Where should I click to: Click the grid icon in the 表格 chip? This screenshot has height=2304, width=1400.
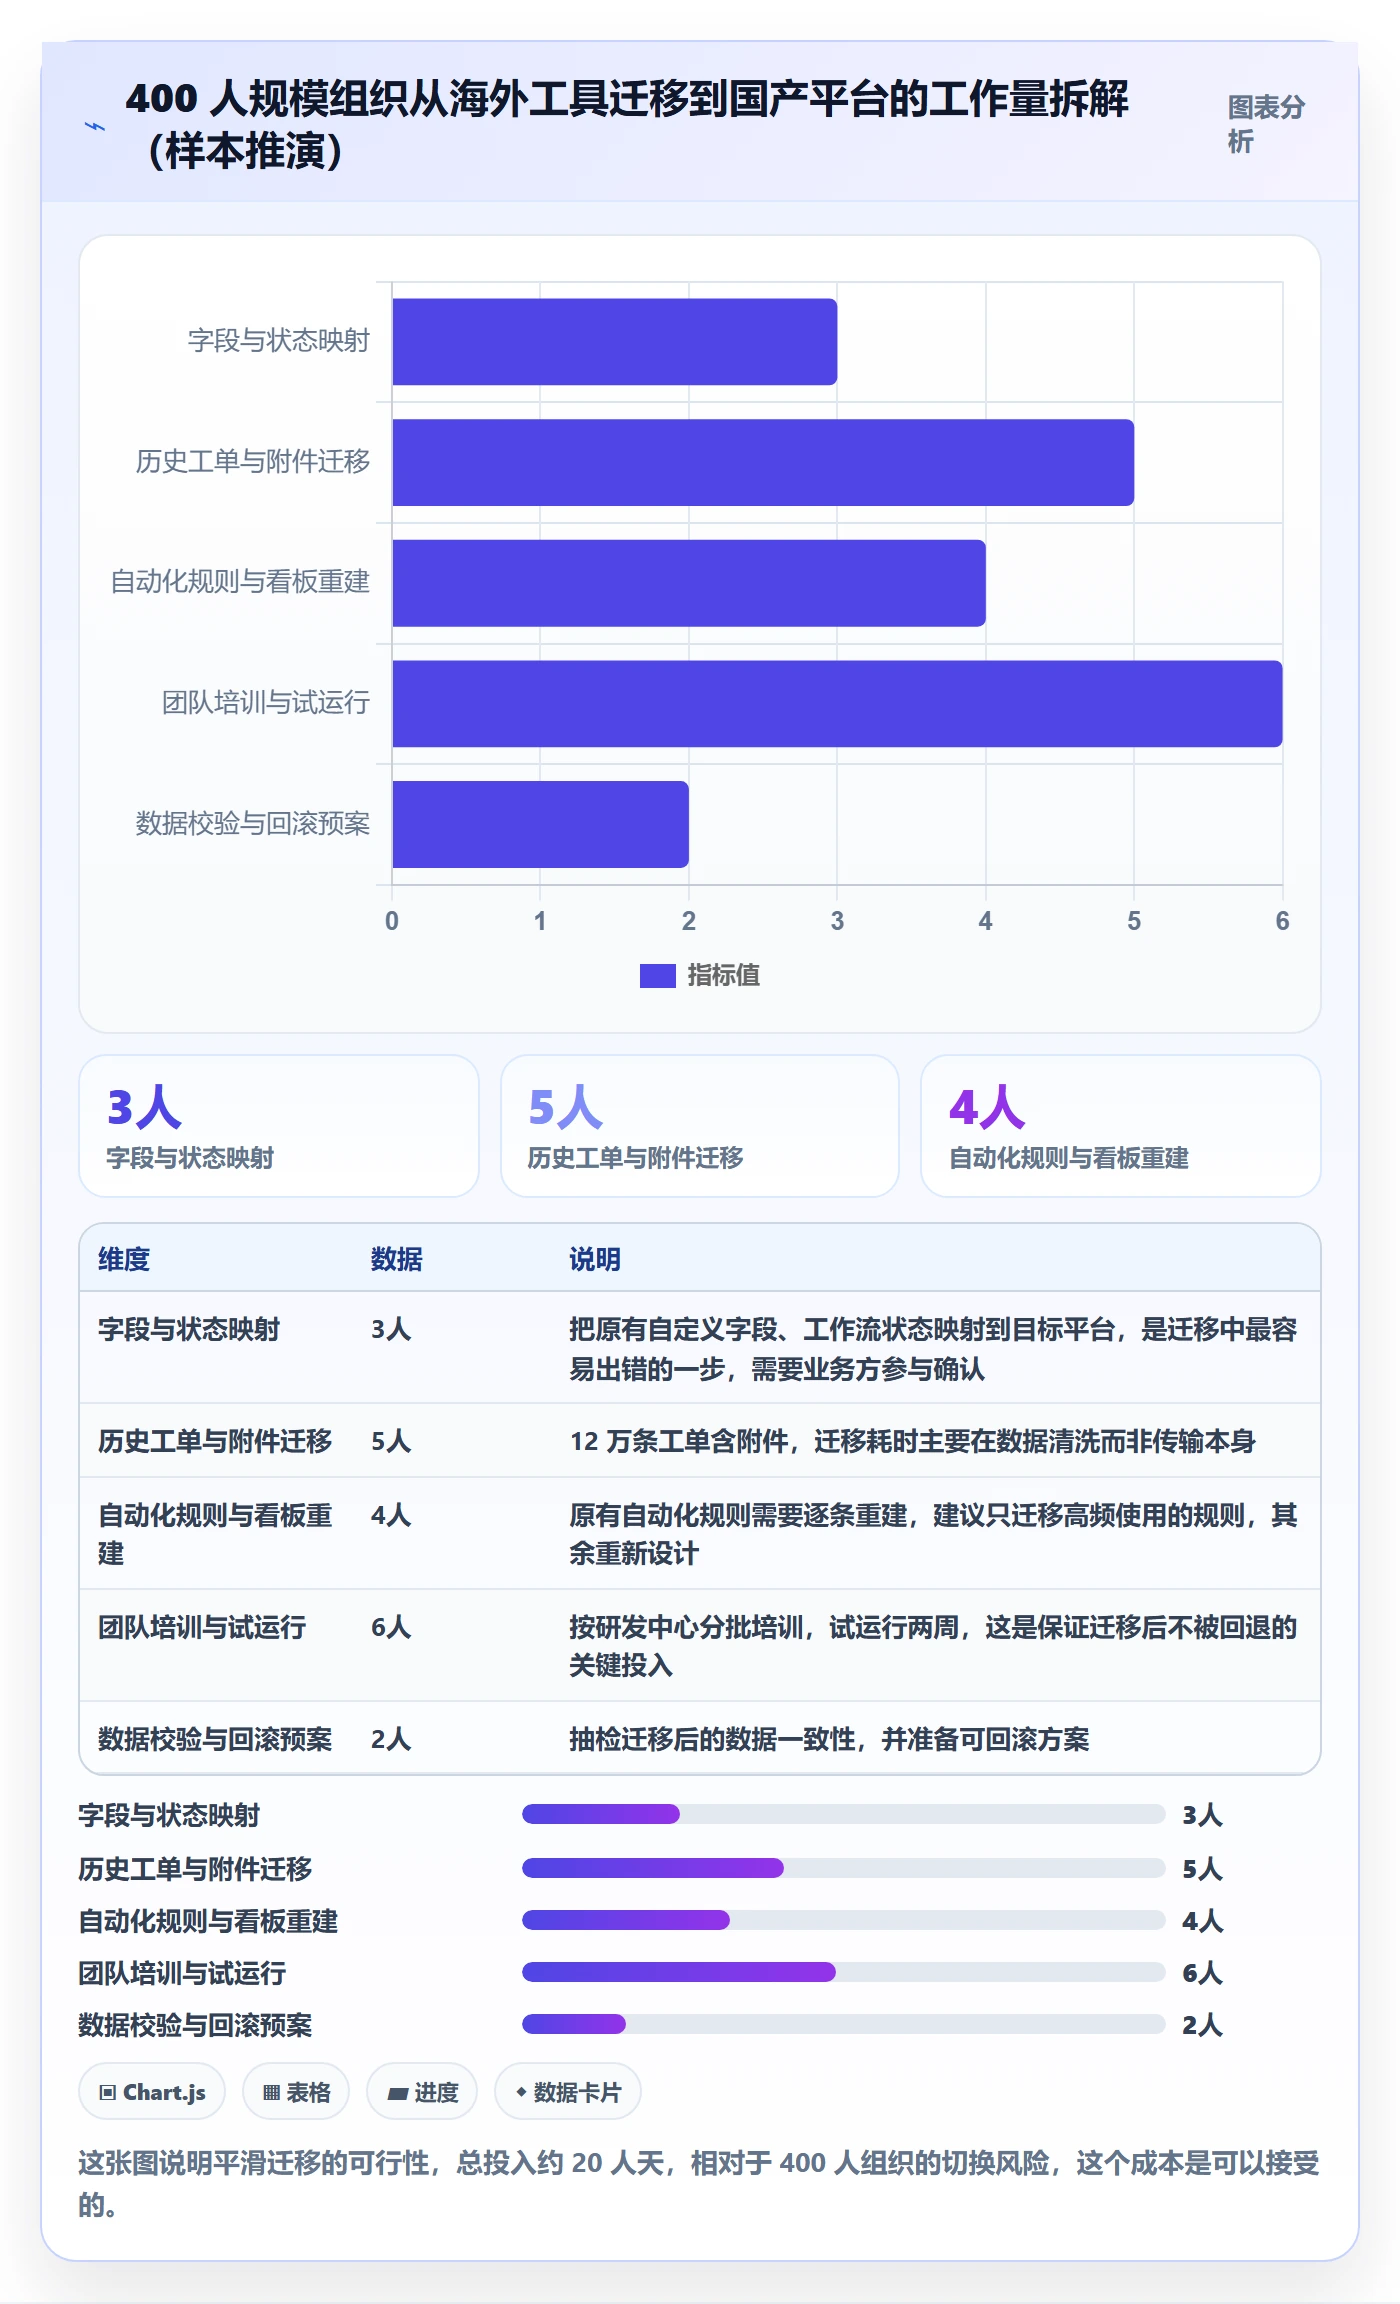coord(271,2093)
